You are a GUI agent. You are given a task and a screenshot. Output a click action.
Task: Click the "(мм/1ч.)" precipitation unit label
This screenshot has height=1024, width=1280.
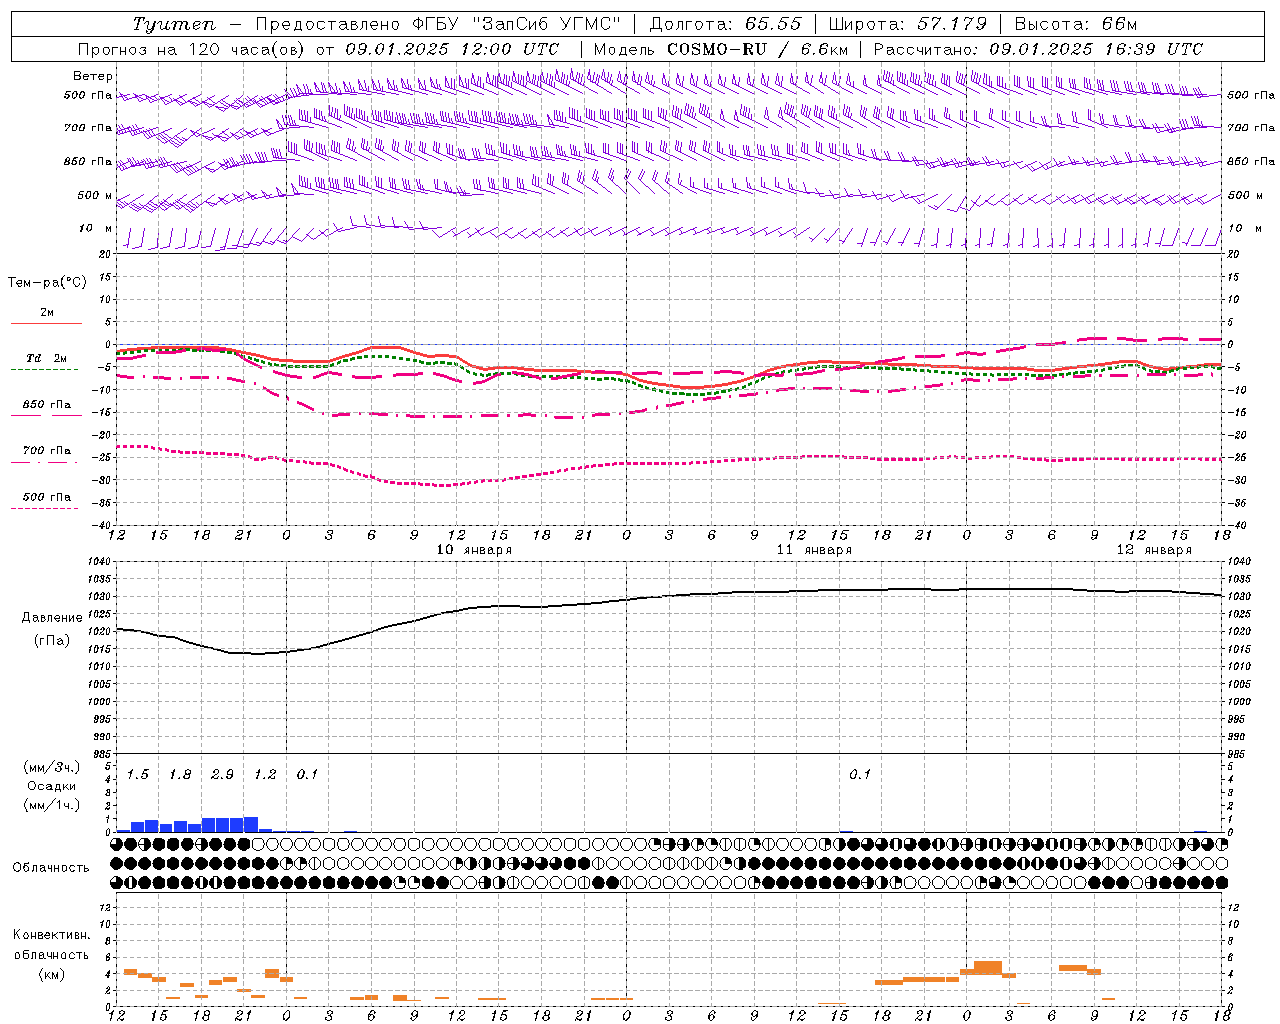[x=52, y=804]
